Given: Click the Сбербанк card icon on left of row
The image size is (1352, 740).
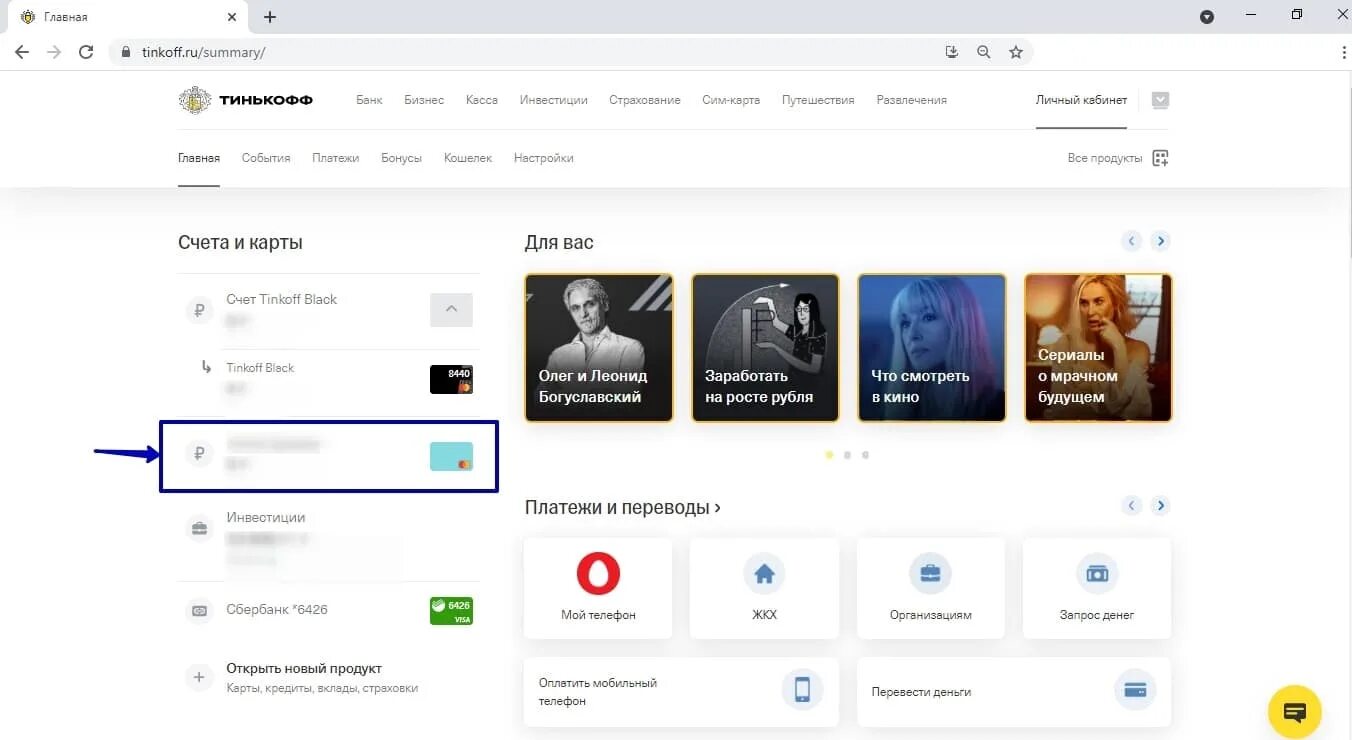Looking at the screenshot, I should click(199, 610).
